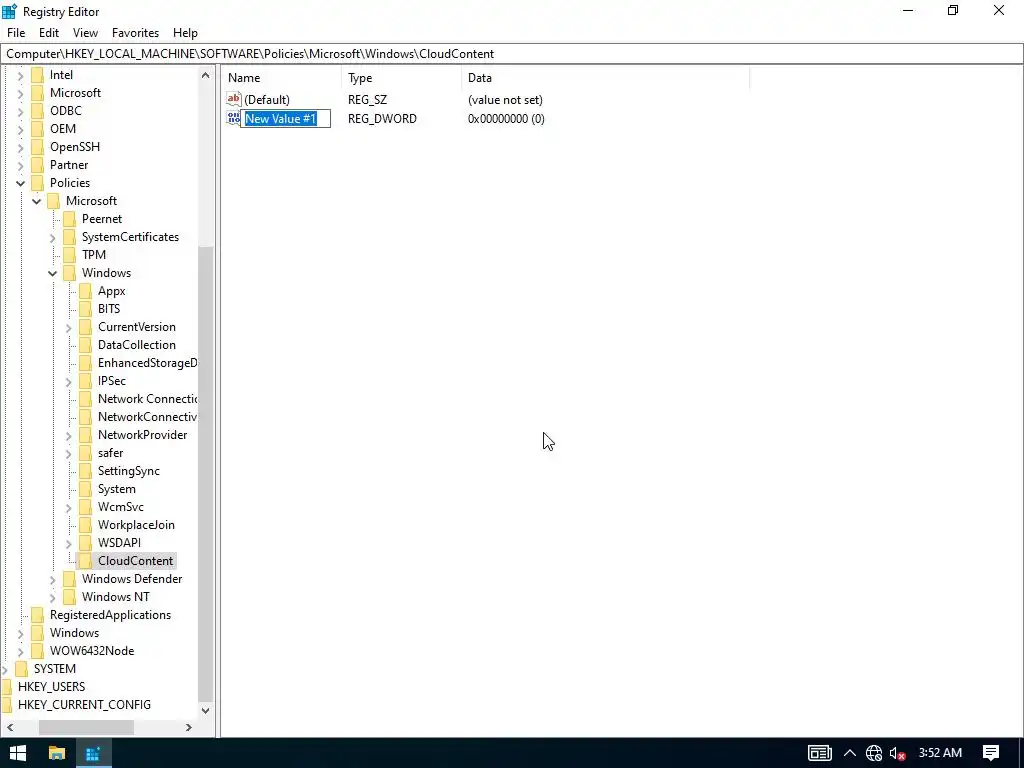Expand the SystemCertificates key
This screenshot has height=768, width=1024.
point(52,238)
